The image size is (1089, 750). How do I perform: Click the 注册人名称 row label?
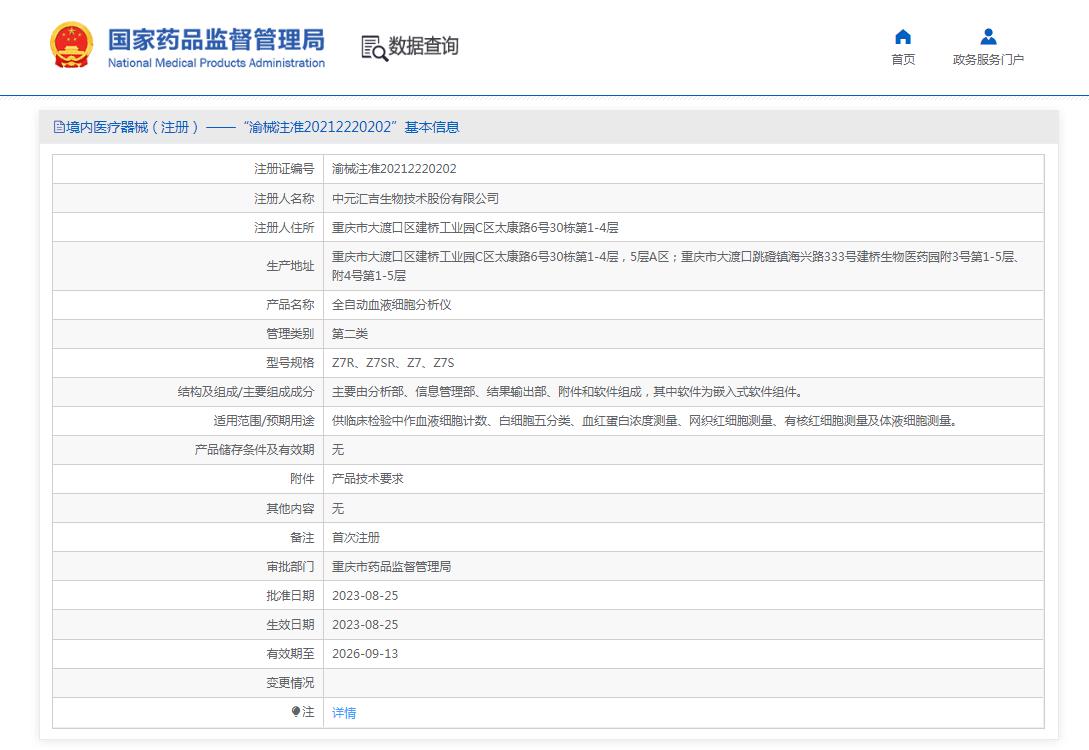coord(284,199)
